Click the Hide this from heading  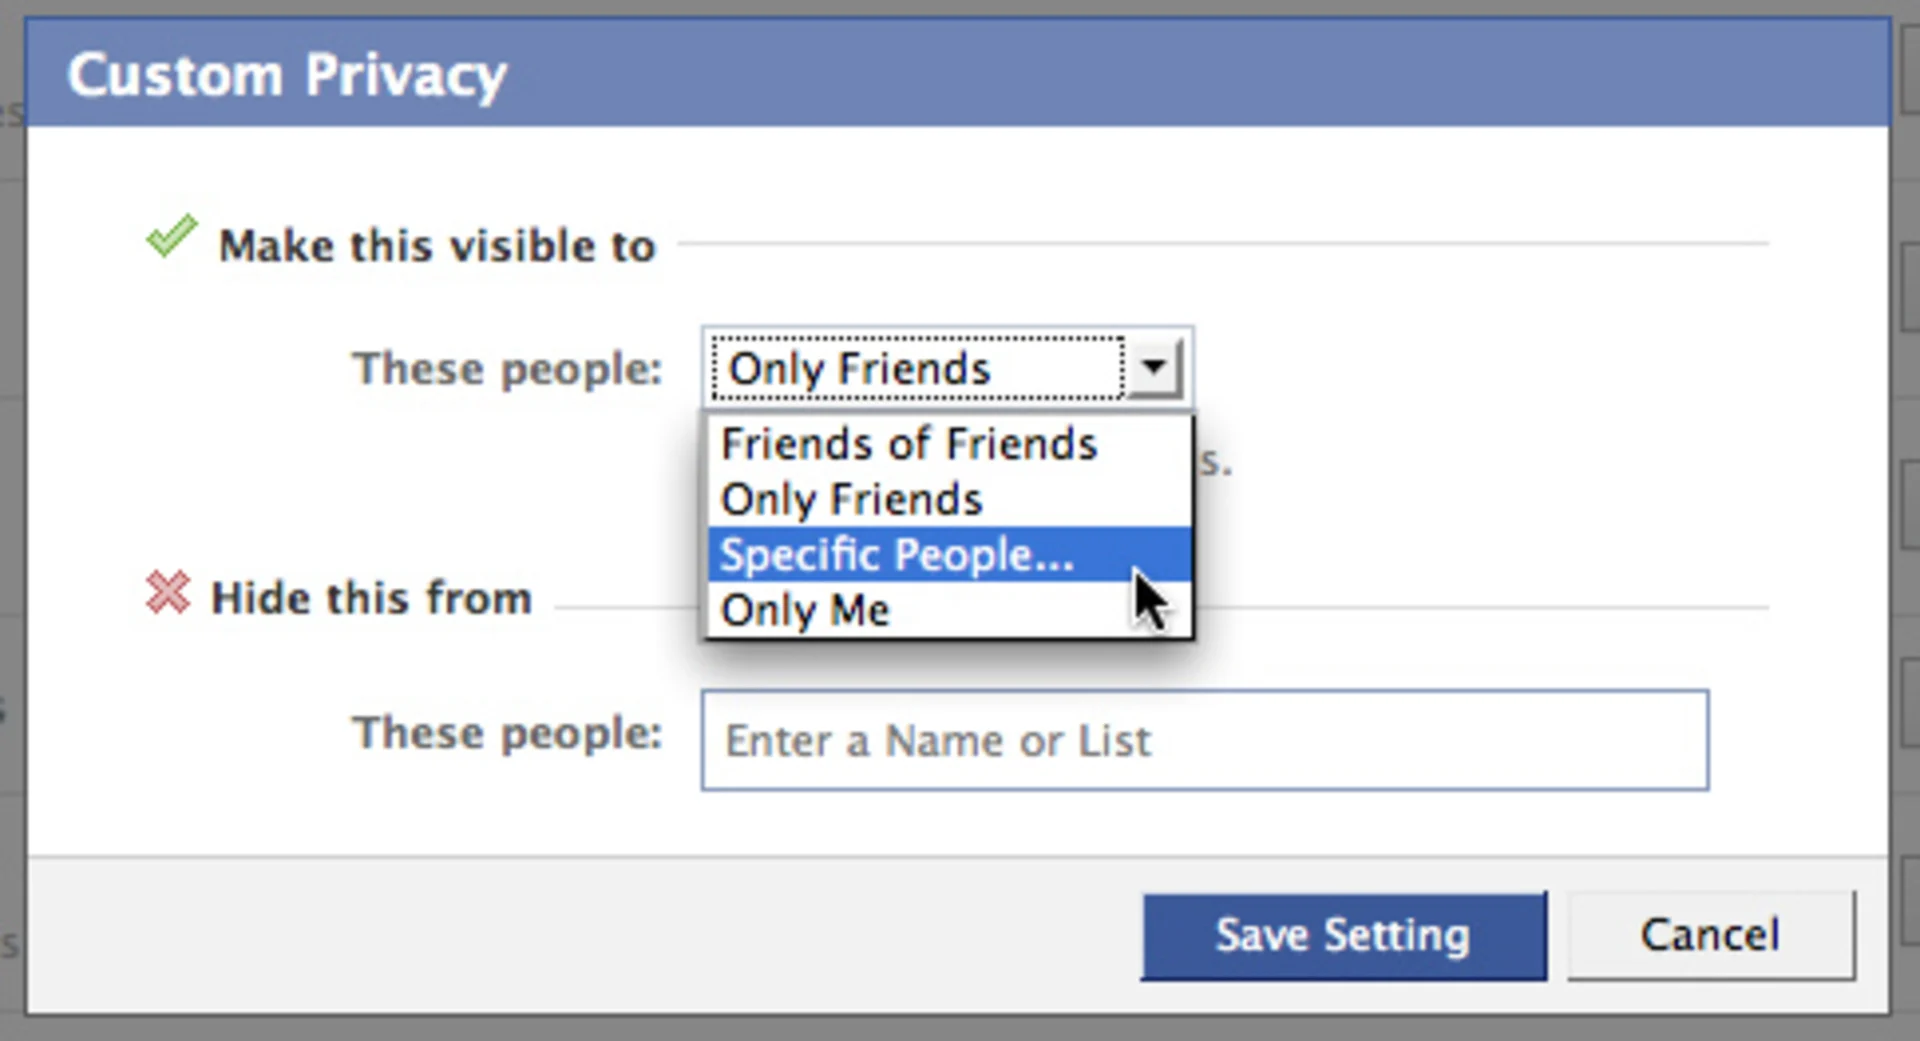[371, 598]
